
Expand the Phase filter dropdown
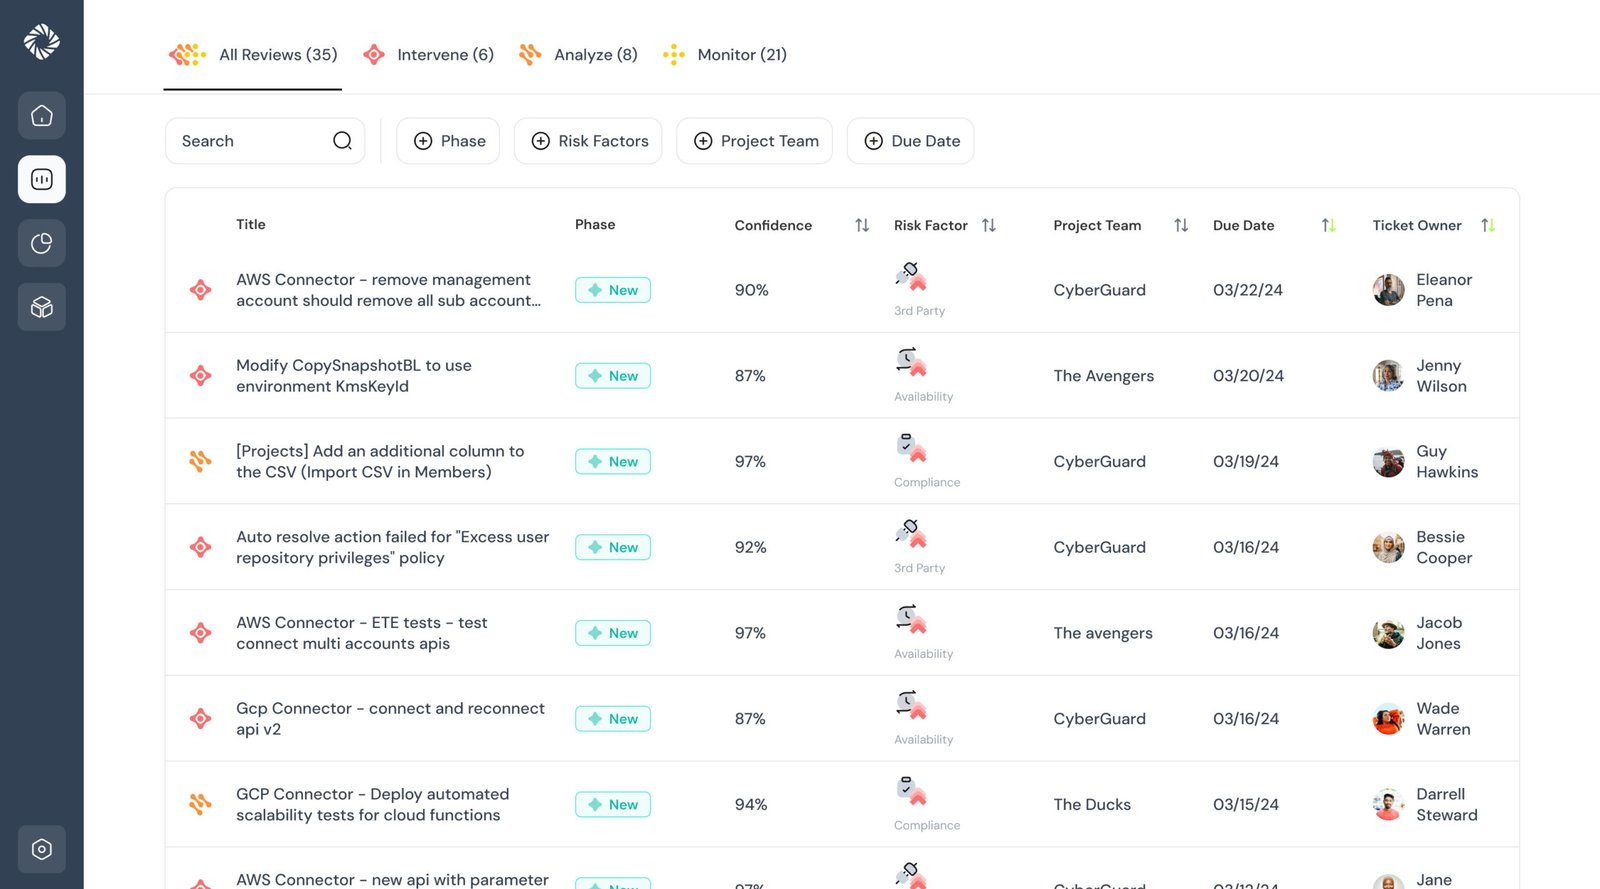click(x=448, y=141)
